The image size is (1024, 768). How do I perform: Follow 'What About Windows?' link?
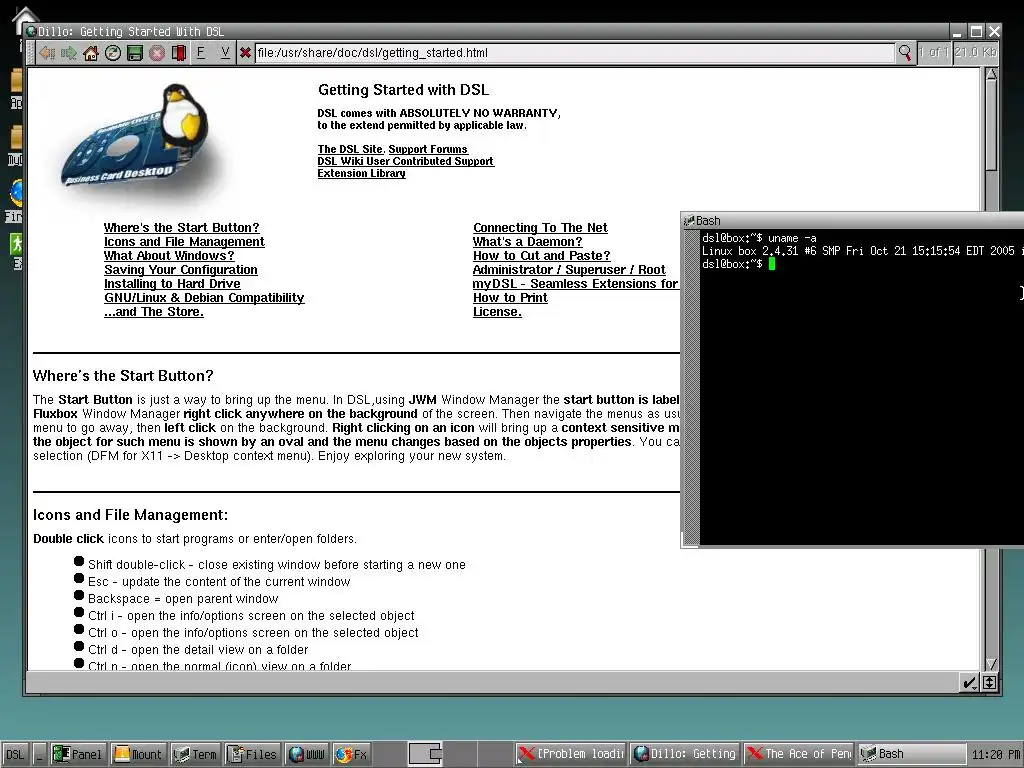[169, 255]
